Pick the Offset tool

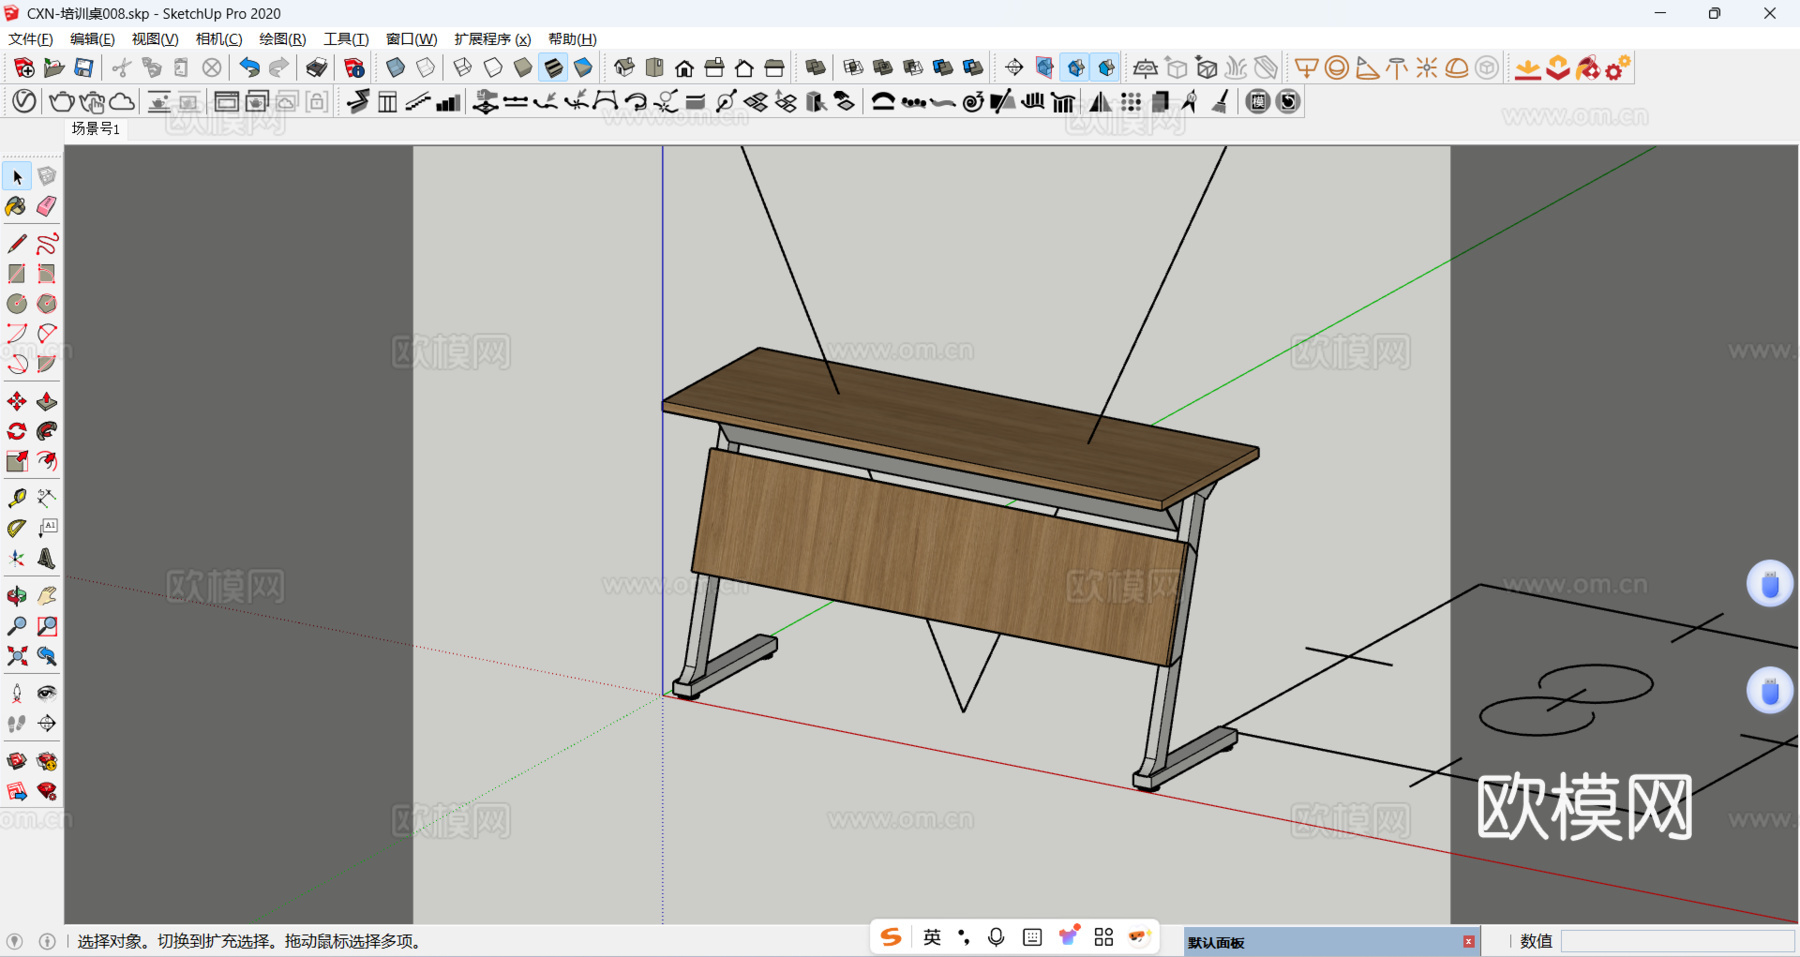click(47, 461)
